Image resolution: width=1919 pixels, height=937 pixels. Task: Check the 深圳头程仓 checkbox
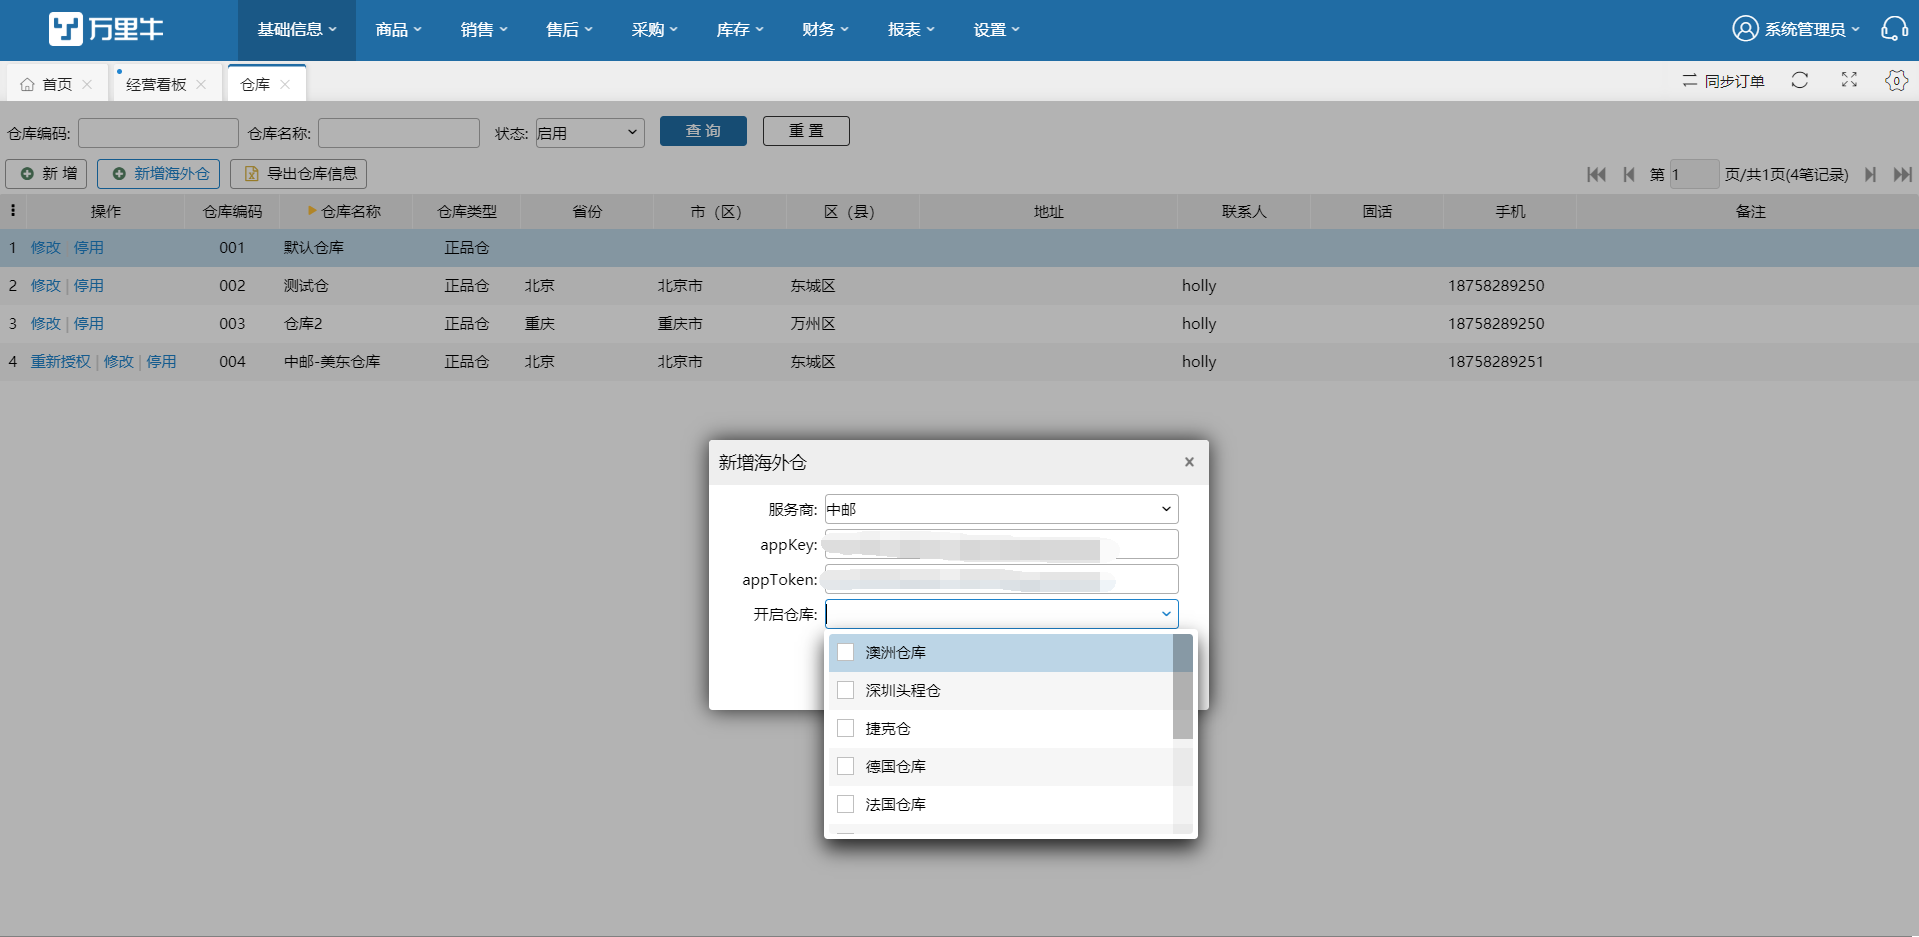click(845, 690)
